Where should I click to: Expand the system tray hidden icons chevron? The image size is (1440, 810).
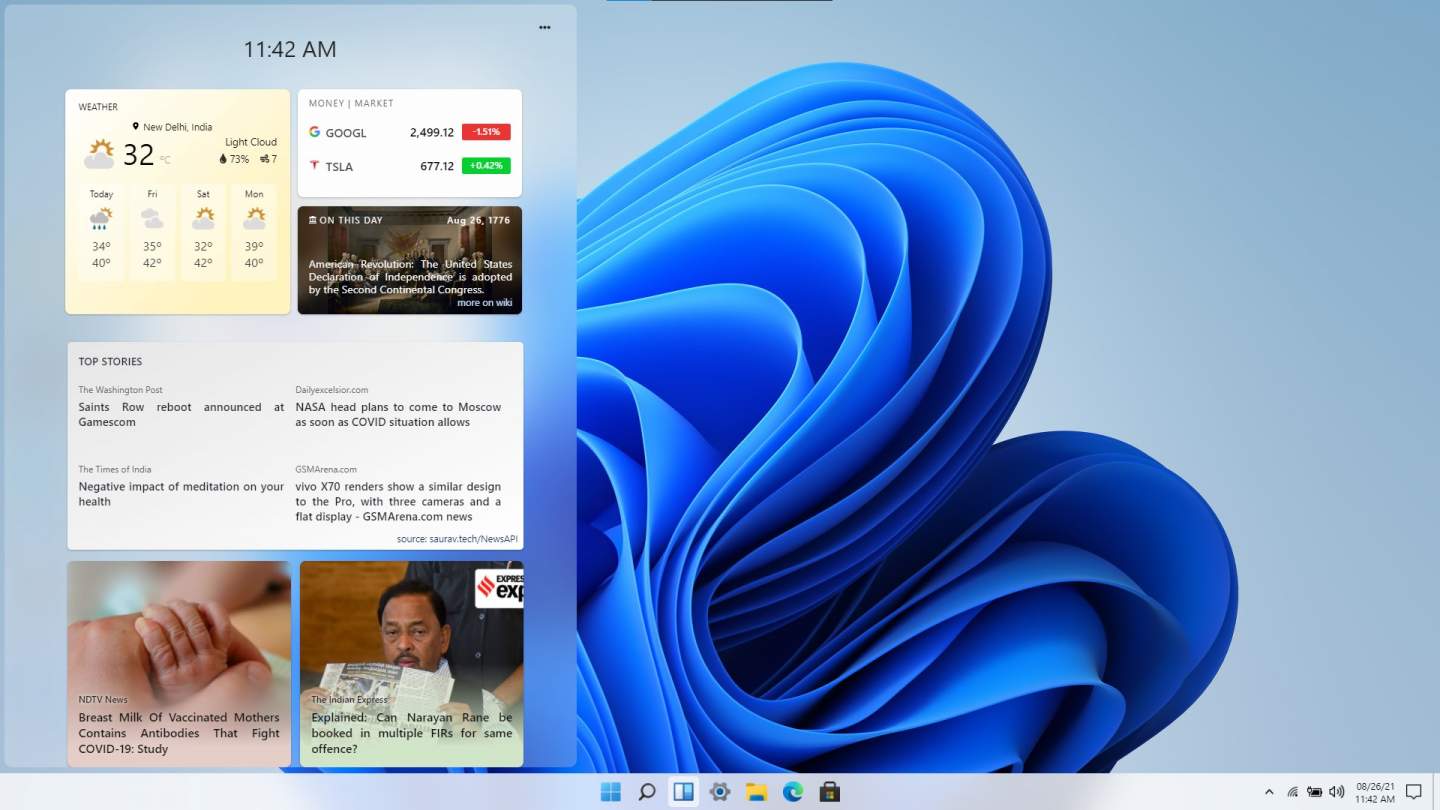1269,792
